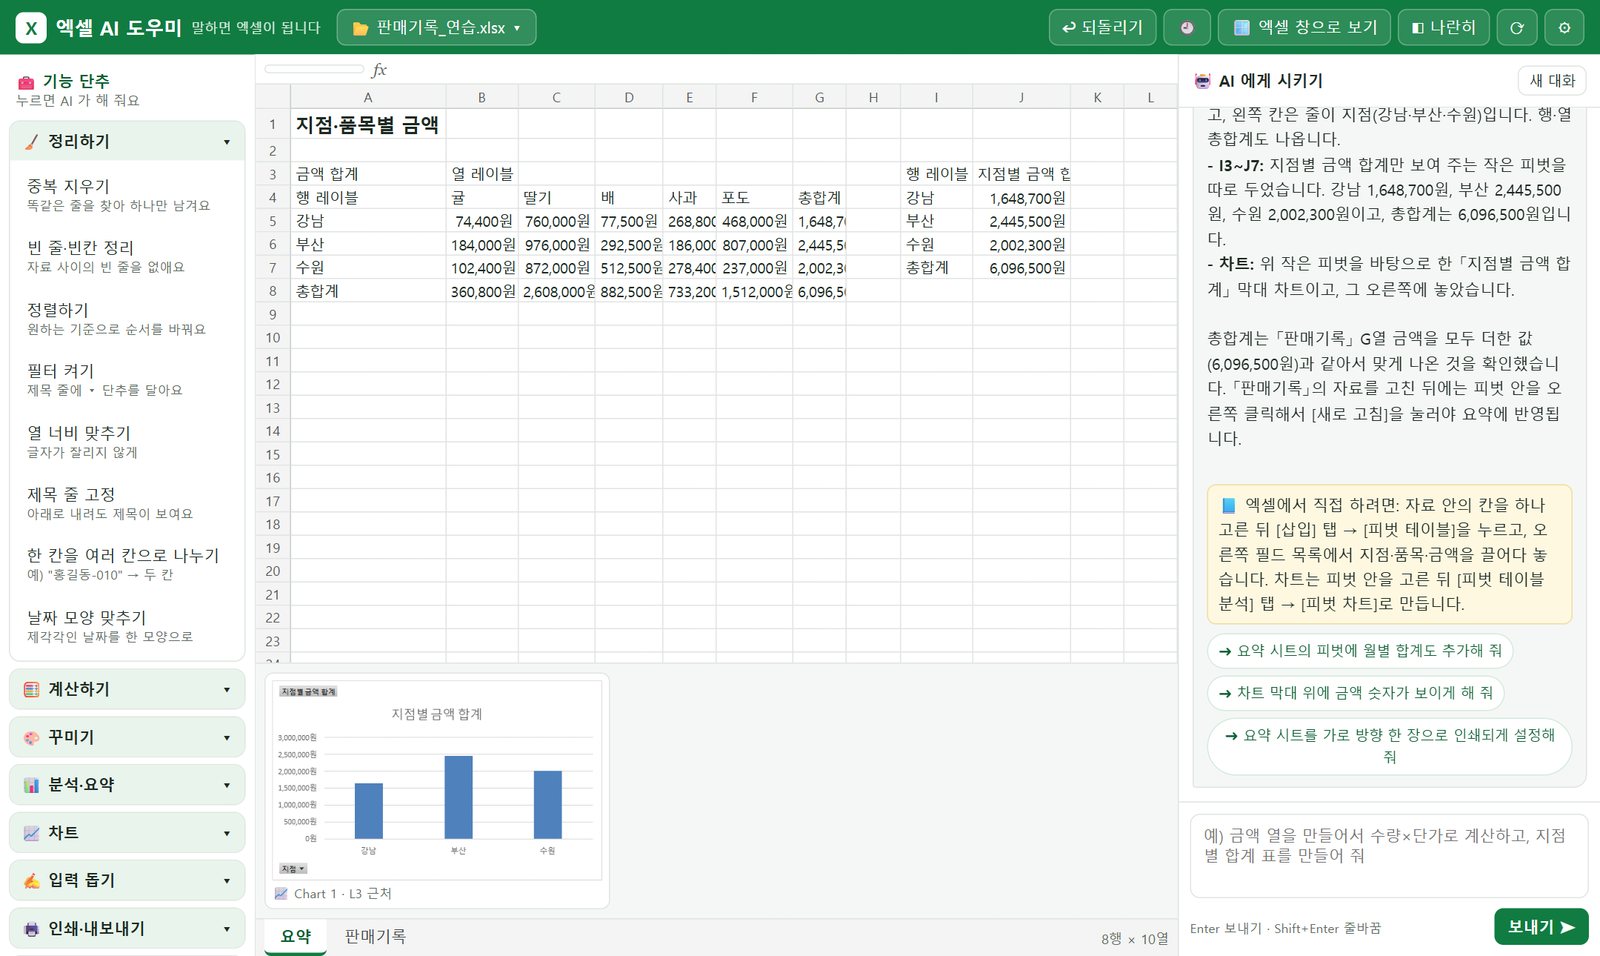Screen dimensions: 1600x956
Task: Click the 나란히 side-by-side button
Action: [1443, 28]
